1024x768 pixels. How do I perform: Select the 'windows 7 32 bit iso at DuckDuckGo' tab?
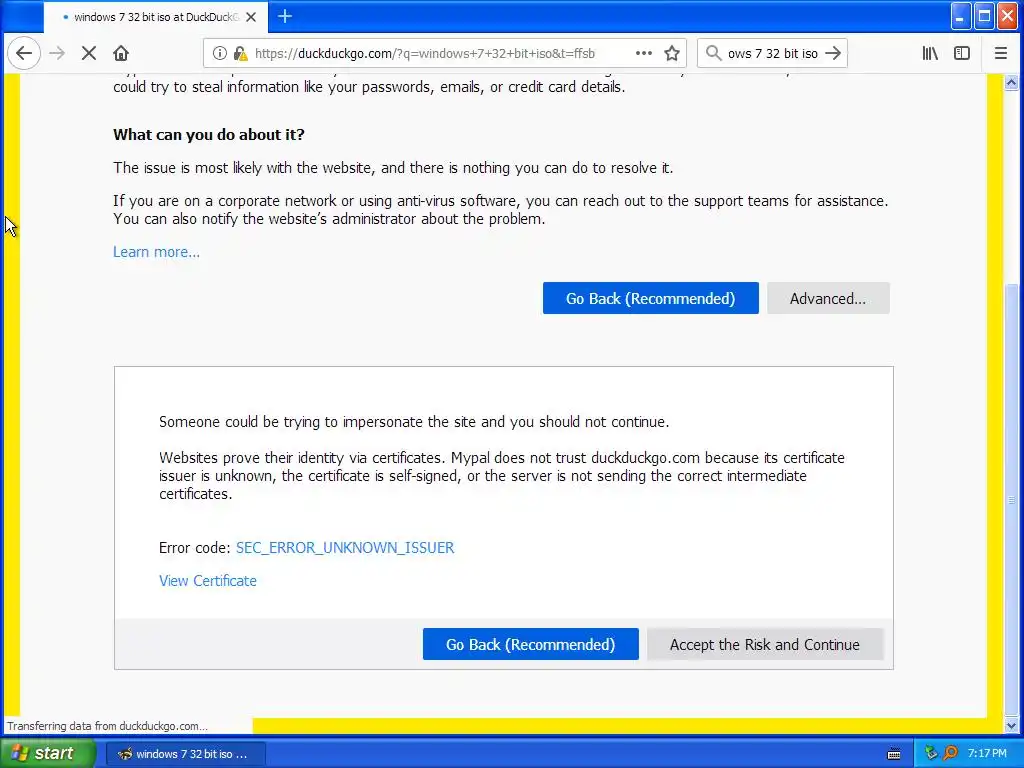click(156, 17)
